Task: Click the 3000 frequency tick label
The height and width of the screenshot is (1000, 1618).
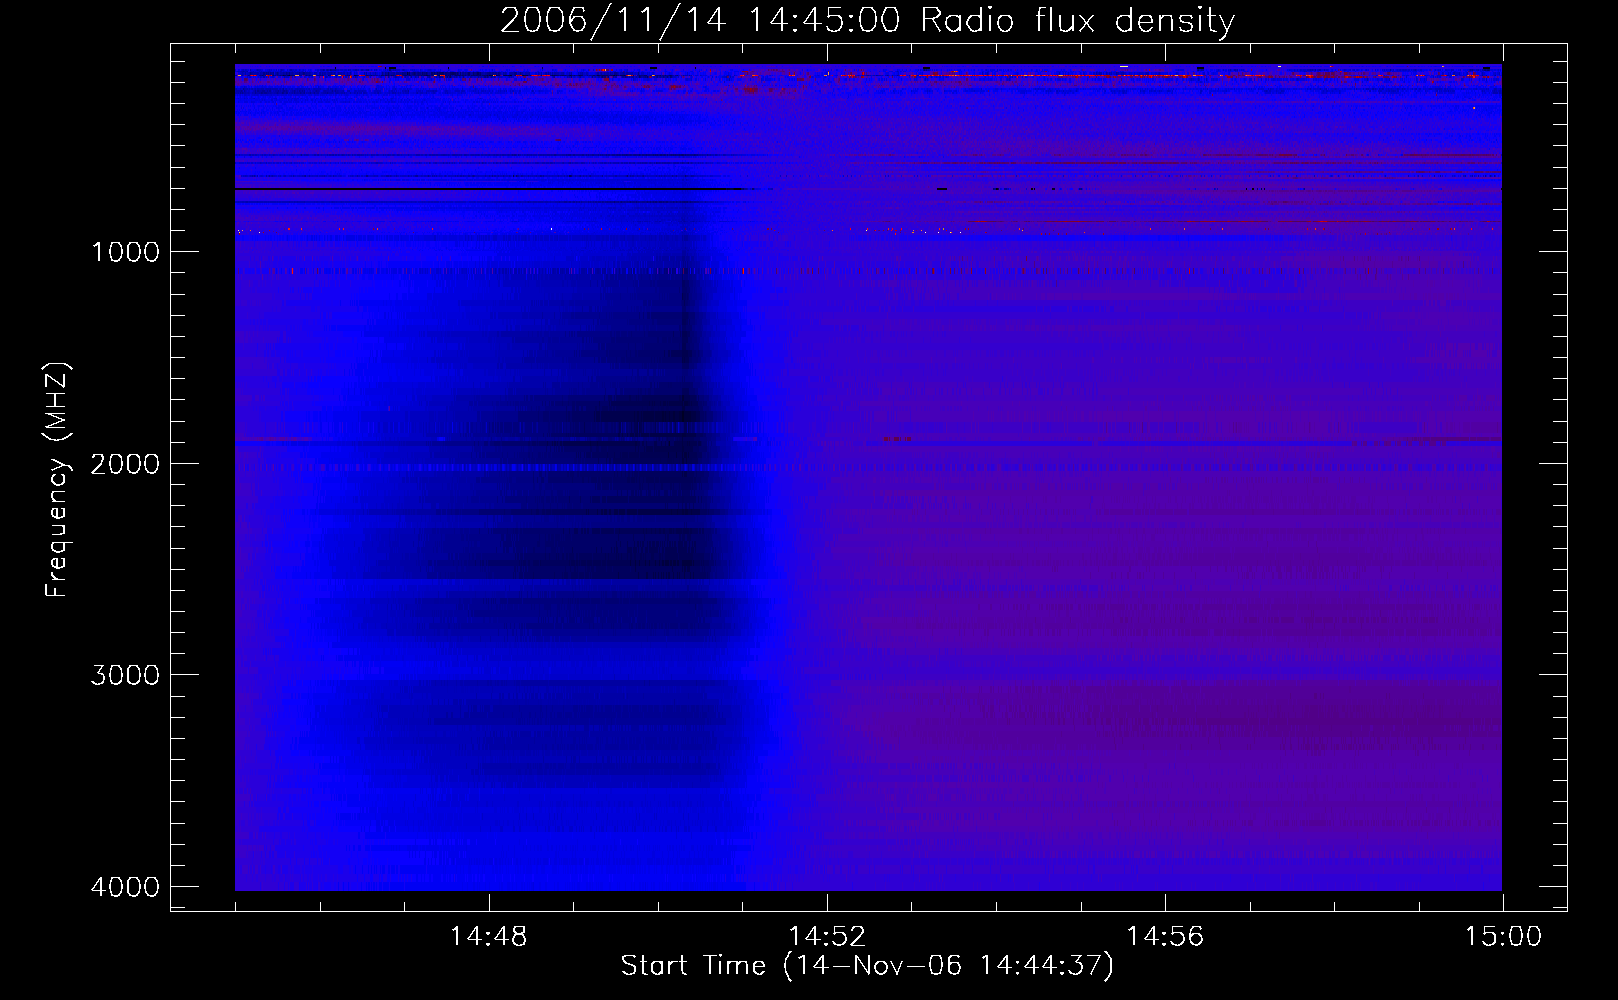Action: 125,675
